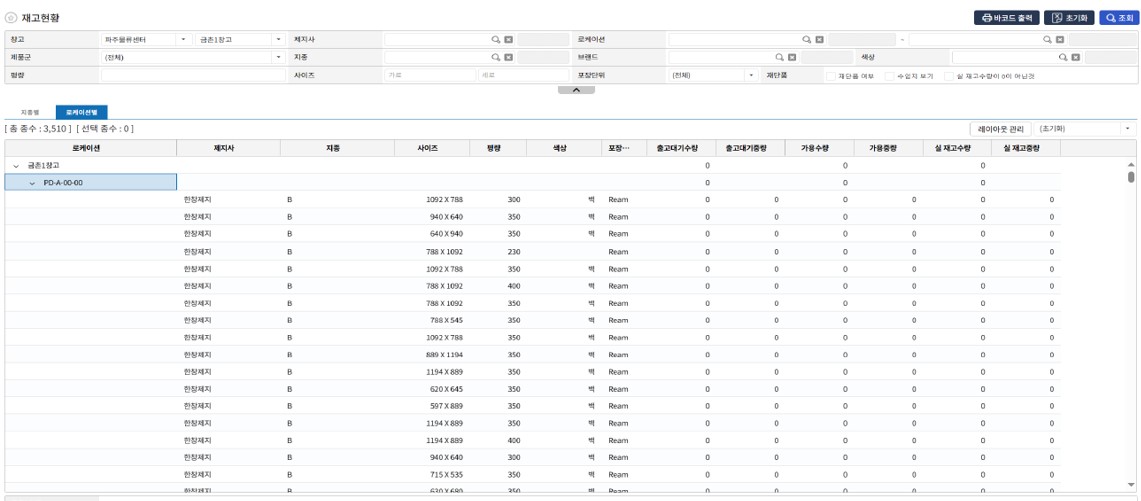Click the 가용수량 column header

pos(819,148)
